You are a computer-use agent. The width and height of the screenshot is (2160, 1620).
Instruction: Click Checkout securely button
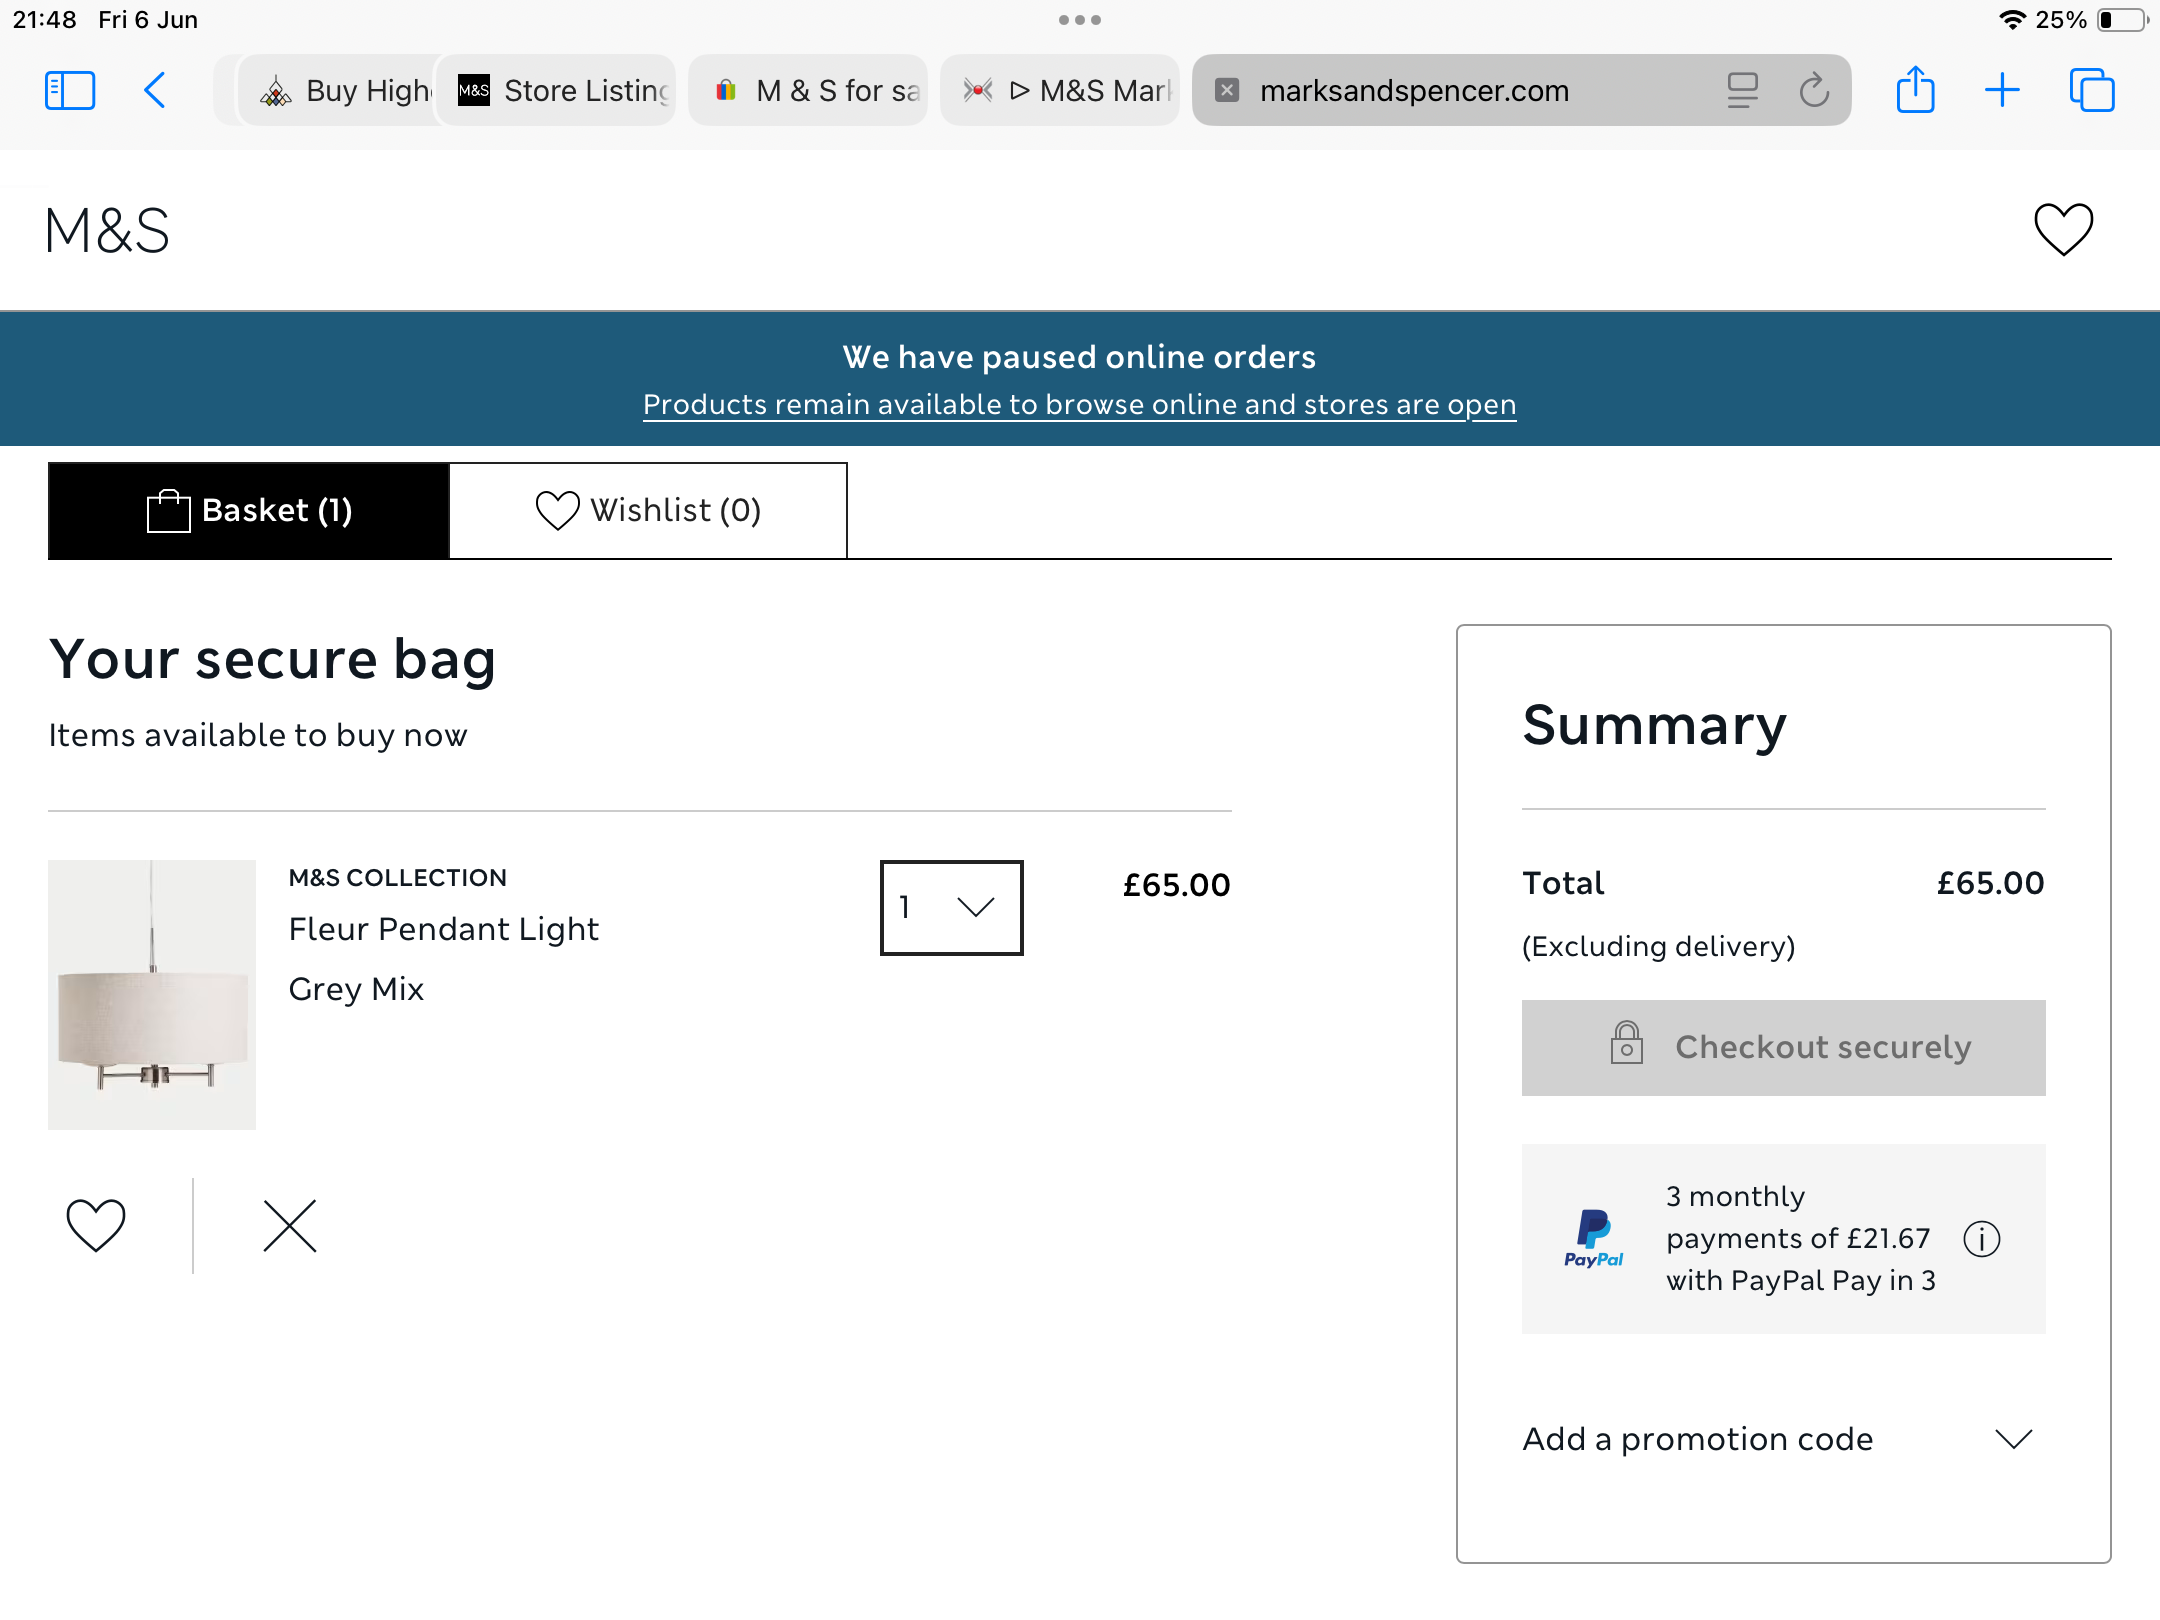pyautogui.click(x=1783, y=1047)
